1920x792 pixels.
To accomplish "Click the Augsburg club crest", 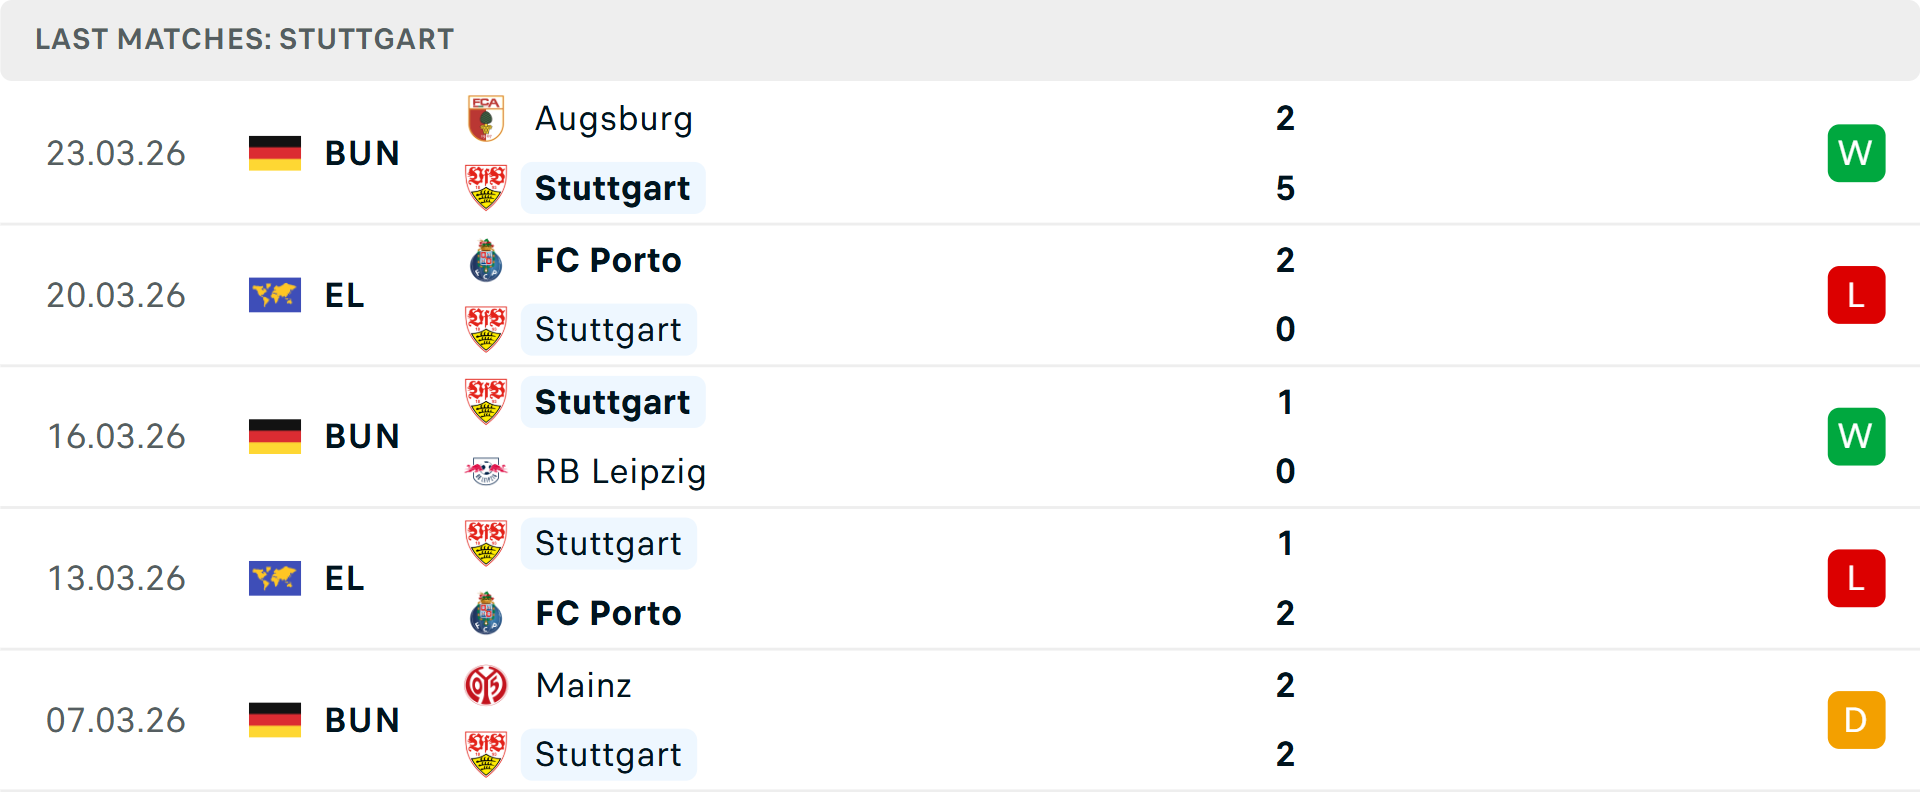I will [486, 118].
